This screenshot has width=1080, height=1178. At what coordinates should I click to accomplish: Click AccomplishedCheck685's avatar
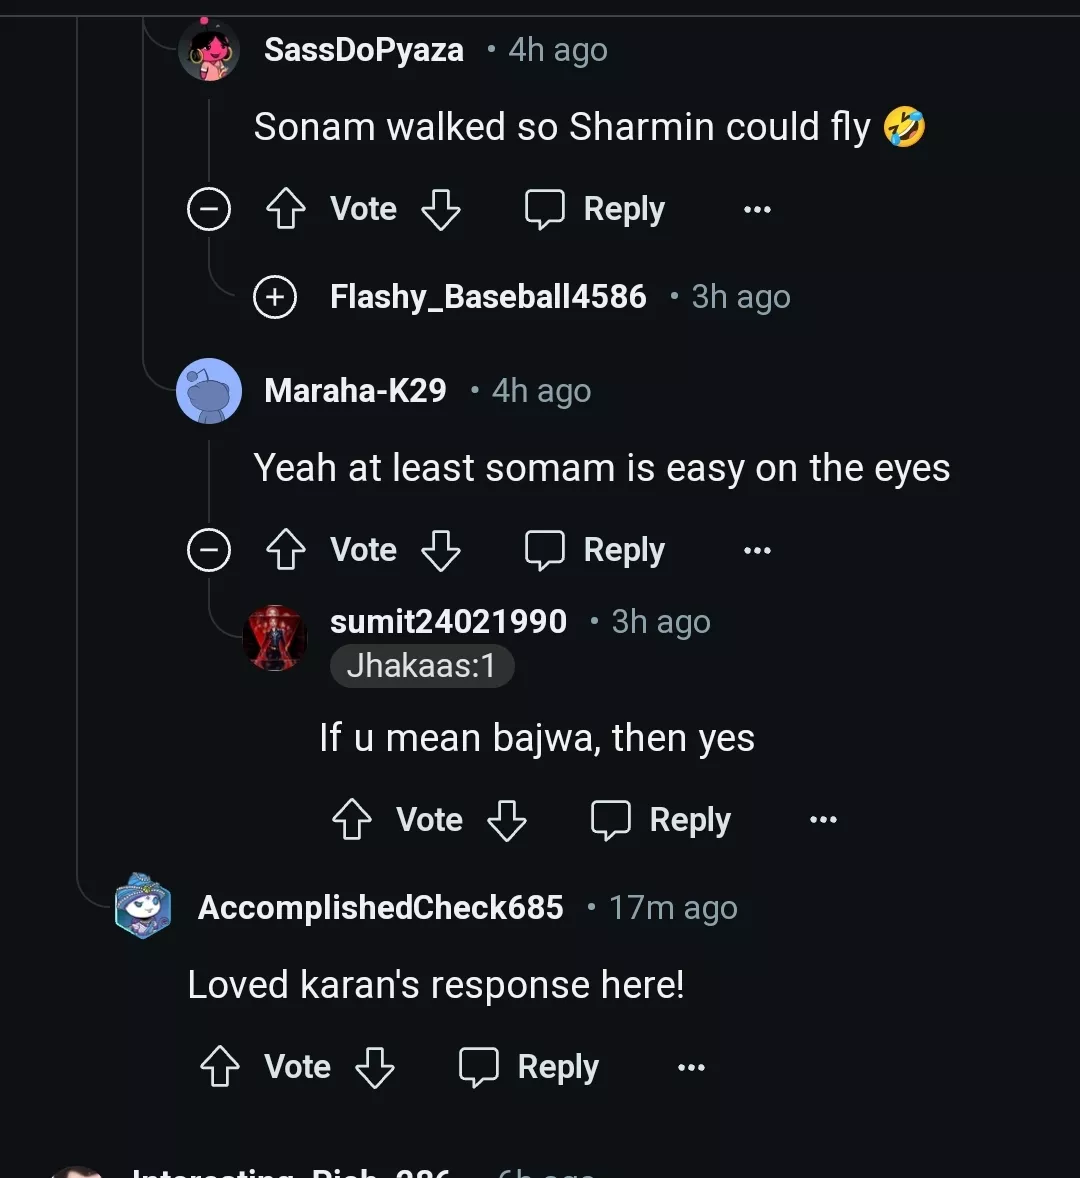(x=142, y=907)
